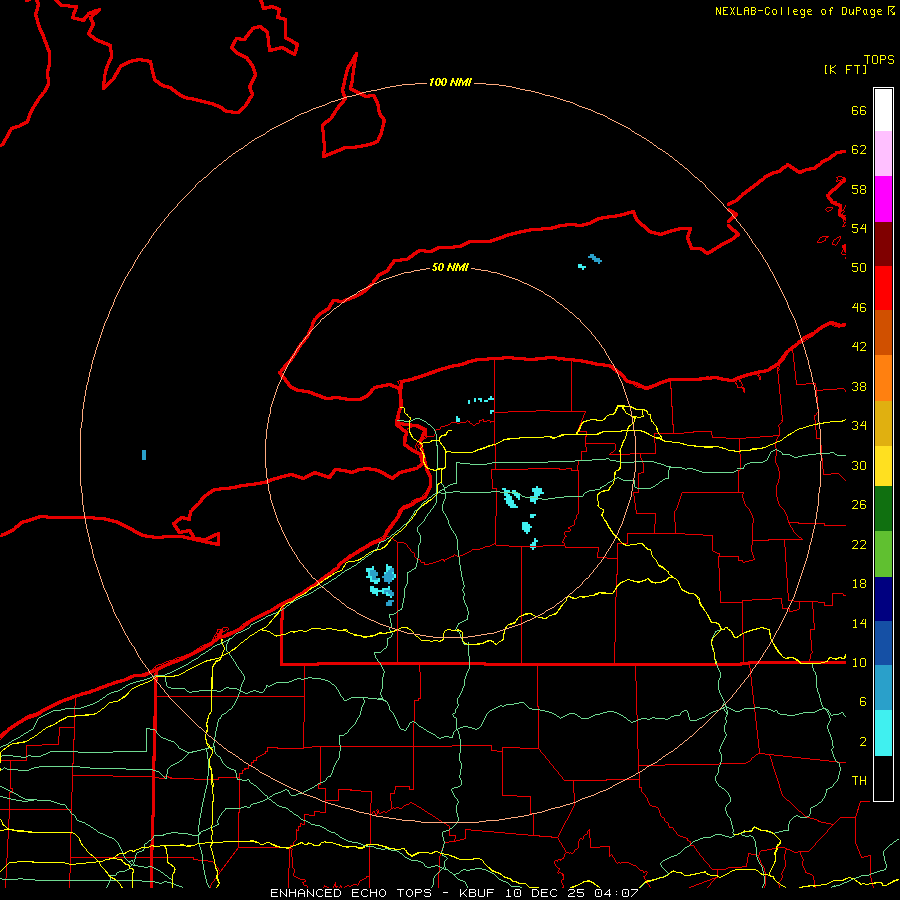This screenshot has height=900, width=900.
Task: Select the gold 34 kft legend swatch
Action: (883, 424)
